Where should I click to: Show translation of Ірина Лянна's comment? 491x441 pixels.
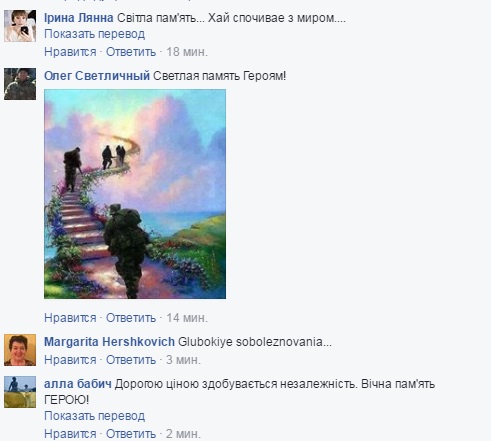pos(95,34)
